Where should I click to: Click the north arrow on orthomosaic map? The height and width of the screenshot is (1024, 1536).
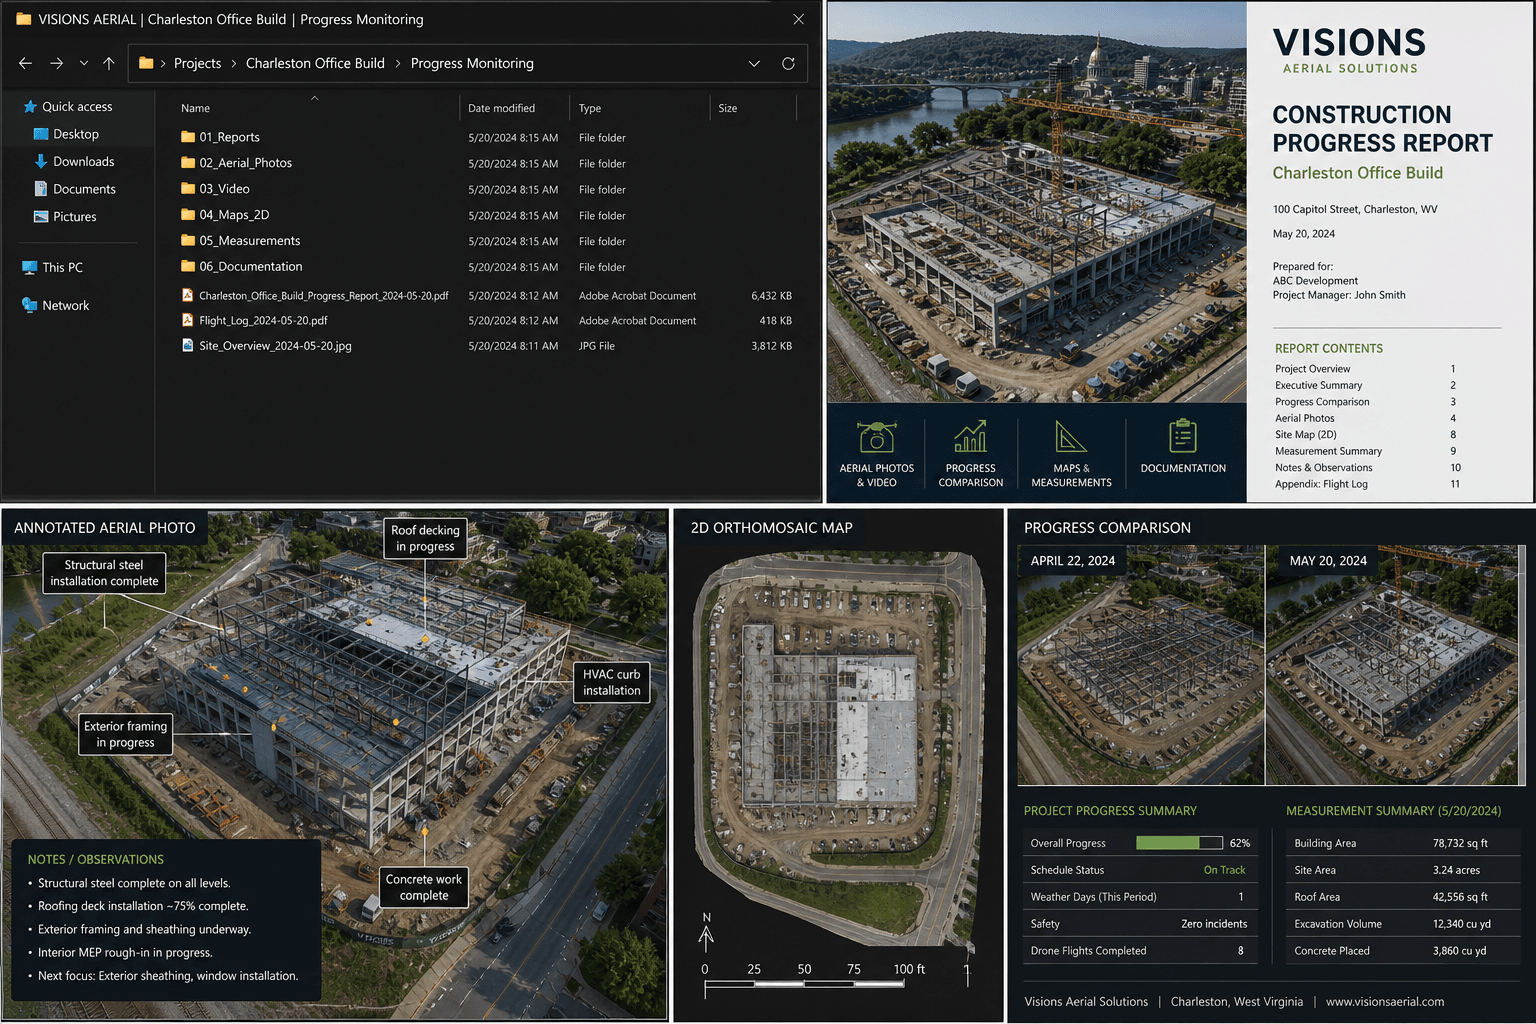pos(706,930)
